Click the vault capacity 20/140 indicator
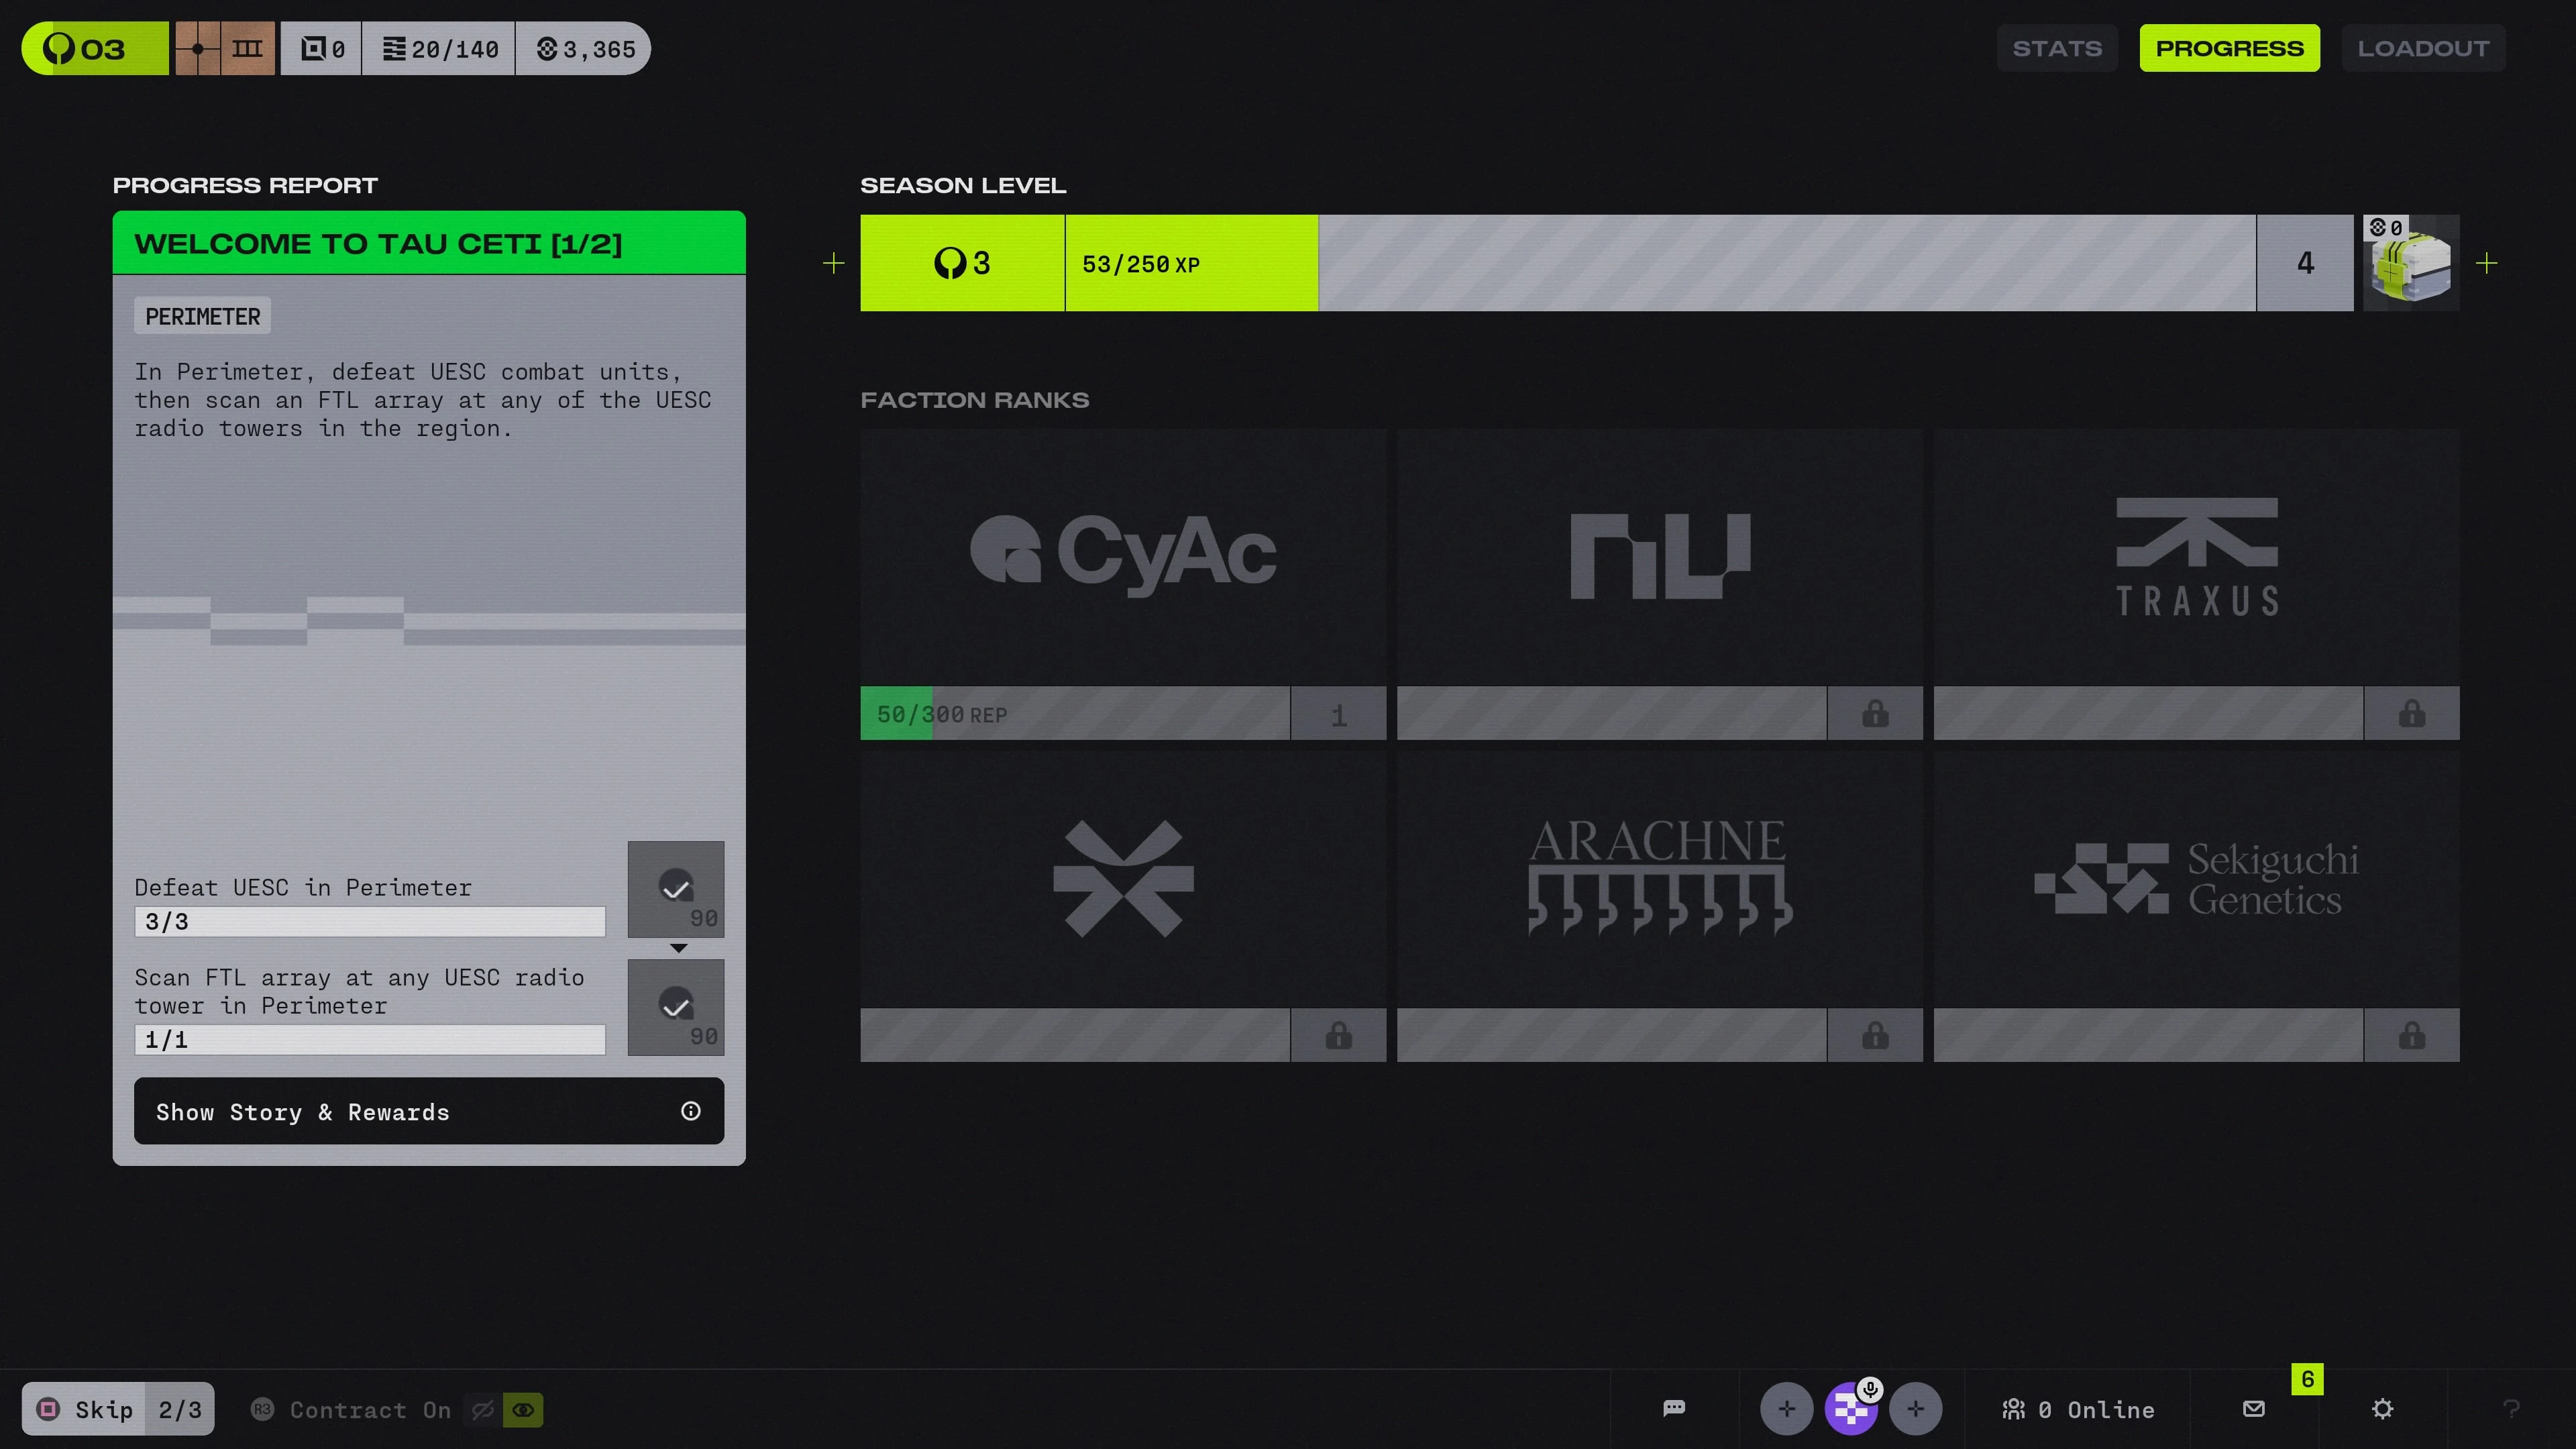The width and height of the screenshot is (2576, 1449). coord(440,49)
